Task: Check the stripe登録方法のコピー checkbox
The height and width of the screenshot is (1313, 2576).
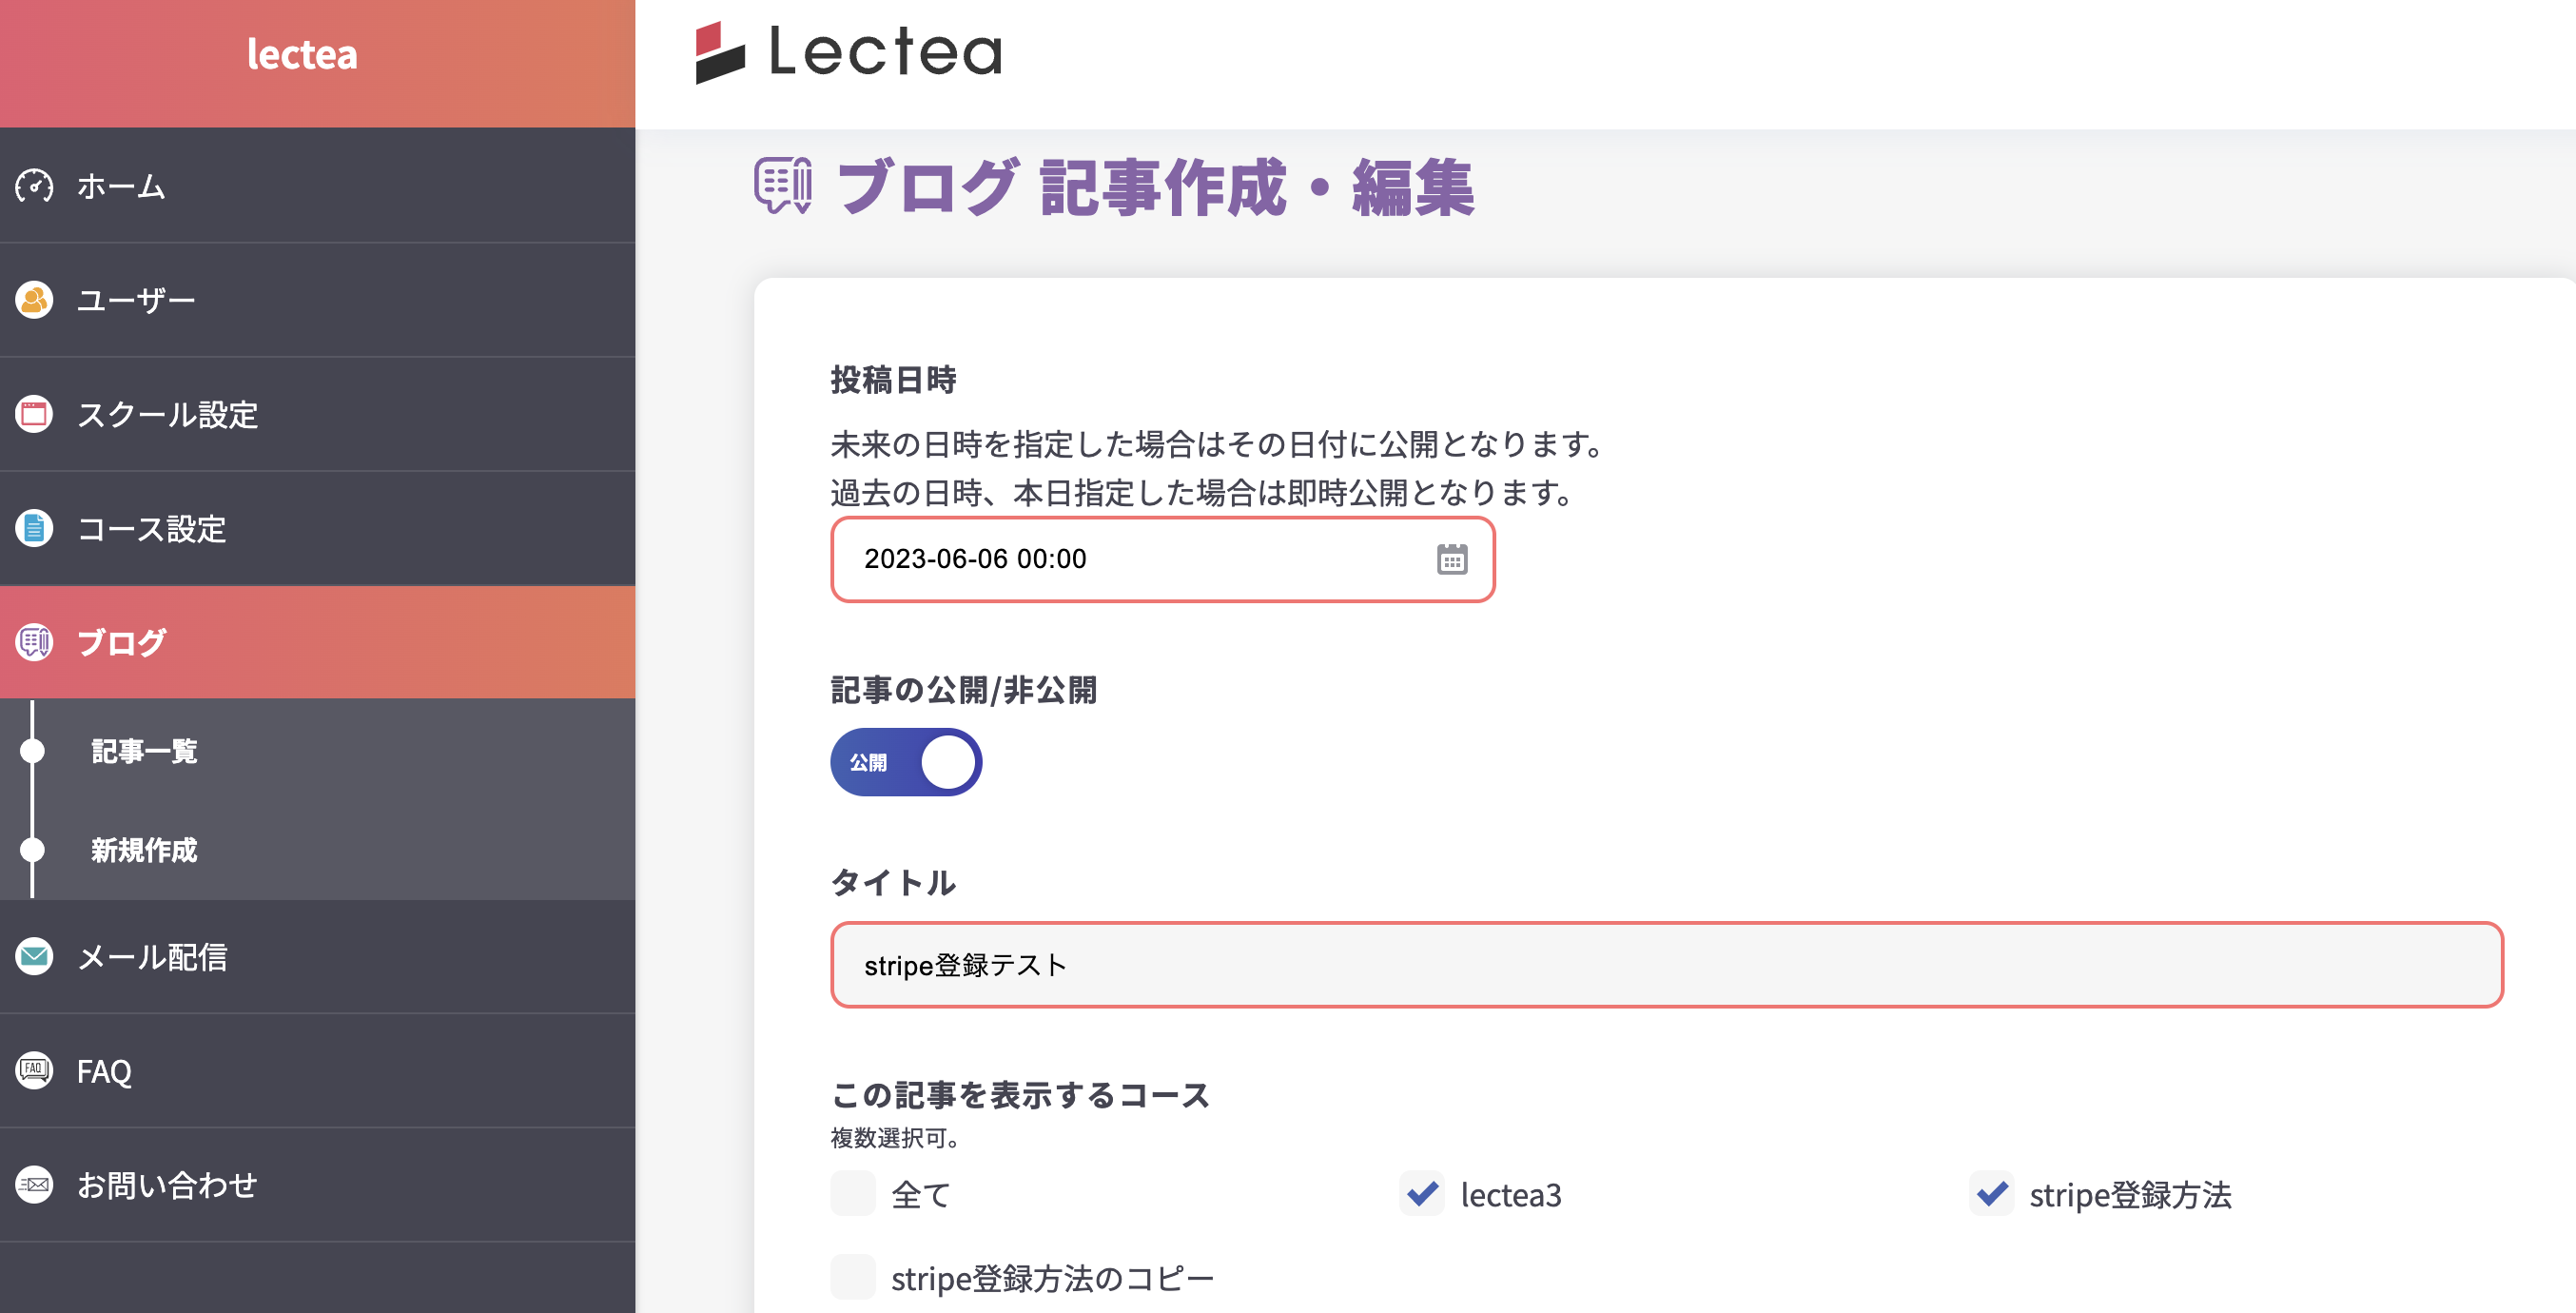Action: point(853,1278)
